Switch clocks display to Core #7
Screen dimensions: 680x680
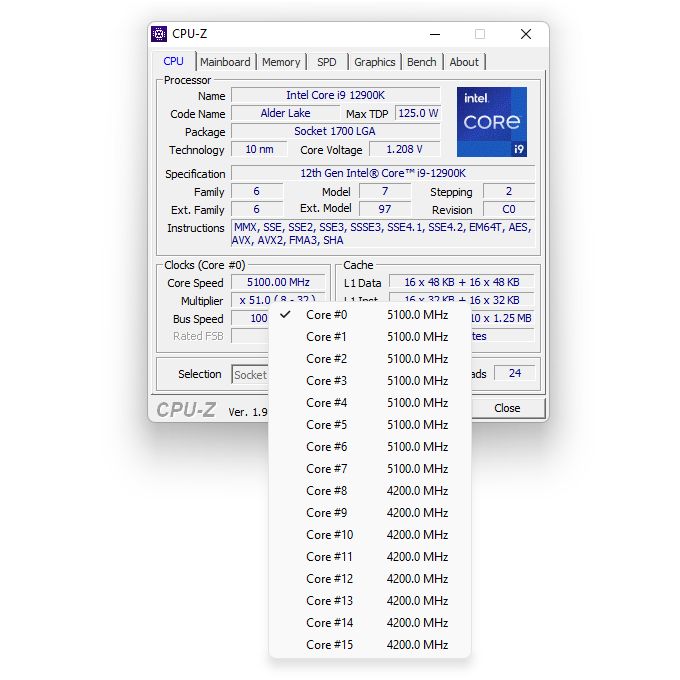[x=369, y=469]
